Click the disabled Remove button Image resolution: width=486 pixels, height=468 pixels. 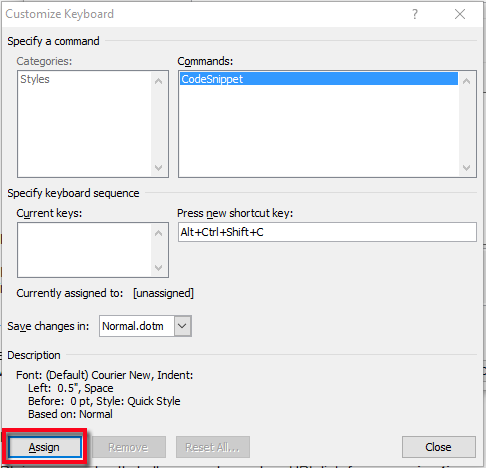[129, 447]
